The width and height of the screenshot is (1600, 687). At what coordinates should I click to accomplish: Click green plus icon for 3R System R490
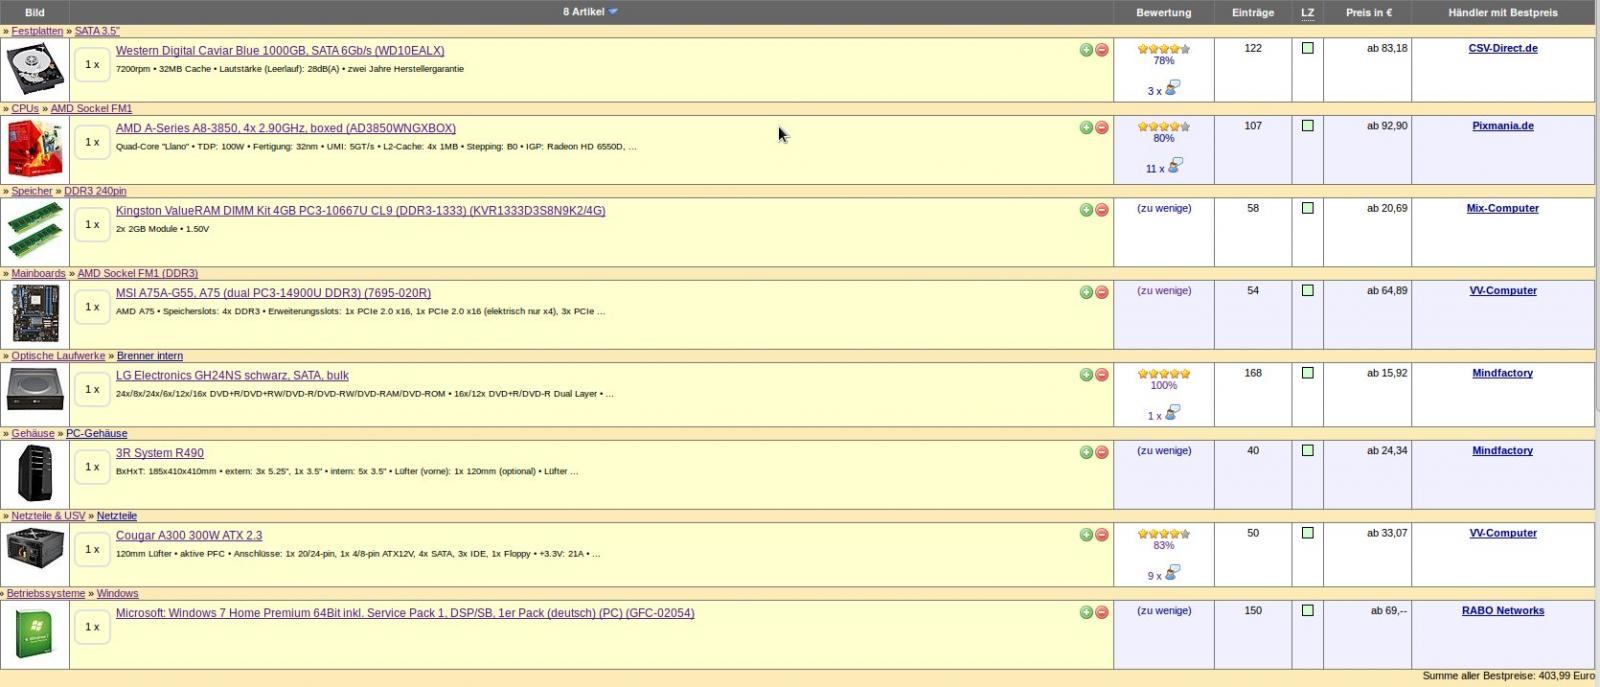tap(1086, 453)
